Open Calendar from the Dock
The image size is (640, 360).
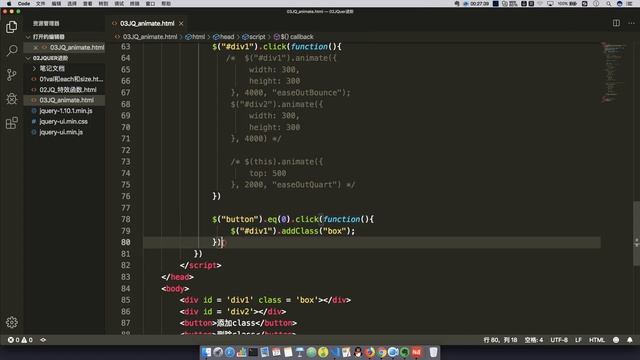276,352
